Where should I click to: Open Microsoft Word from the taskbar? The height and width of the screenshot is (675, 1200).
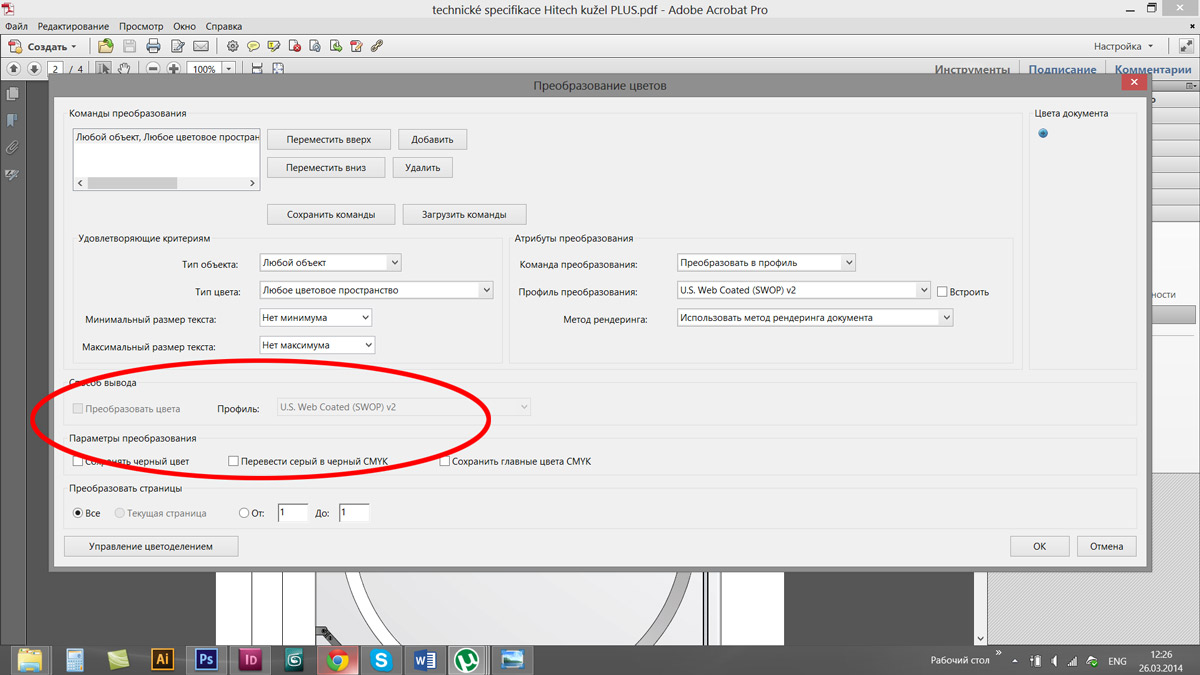pos(424,659)
